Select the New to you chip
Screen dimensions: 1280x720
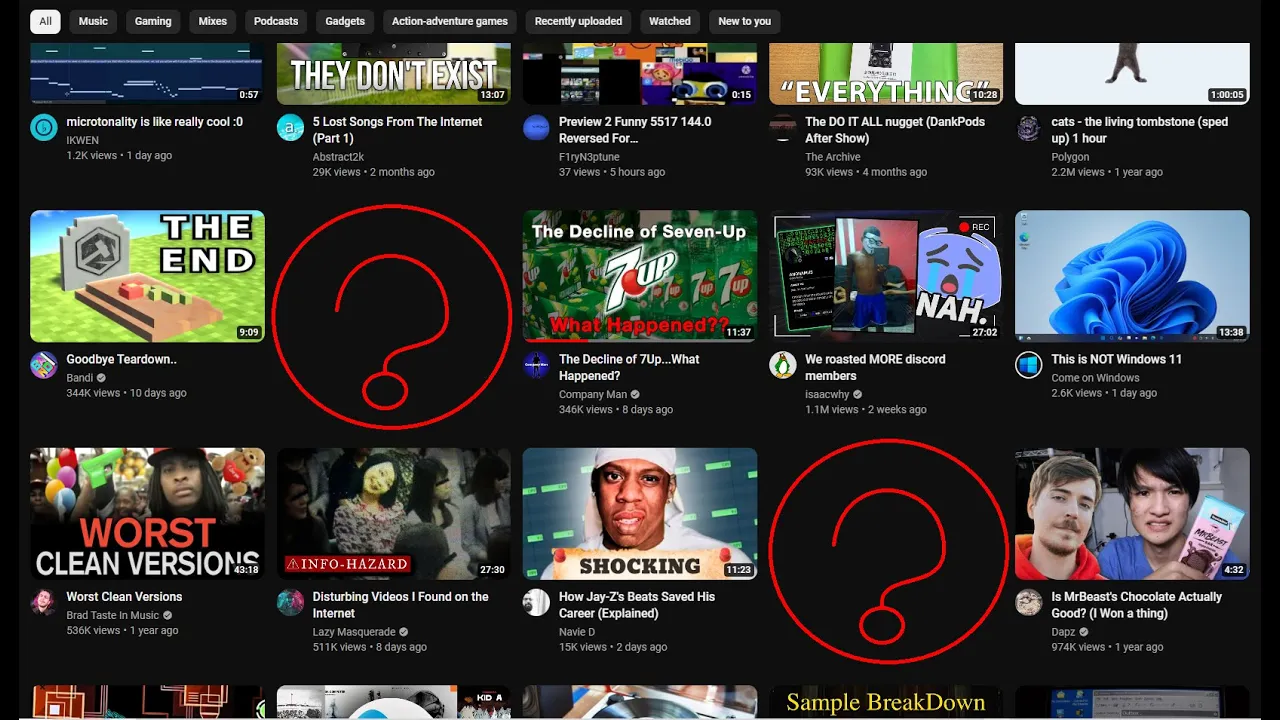tap(745, 21)
